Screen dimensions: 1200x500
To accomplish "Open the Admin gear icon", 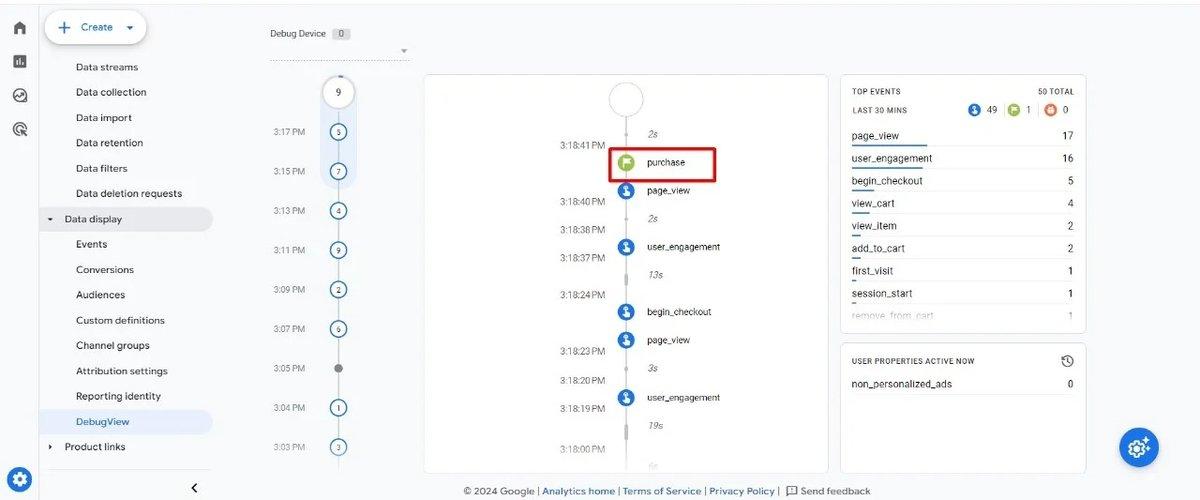I will click(x=20, y=478).
